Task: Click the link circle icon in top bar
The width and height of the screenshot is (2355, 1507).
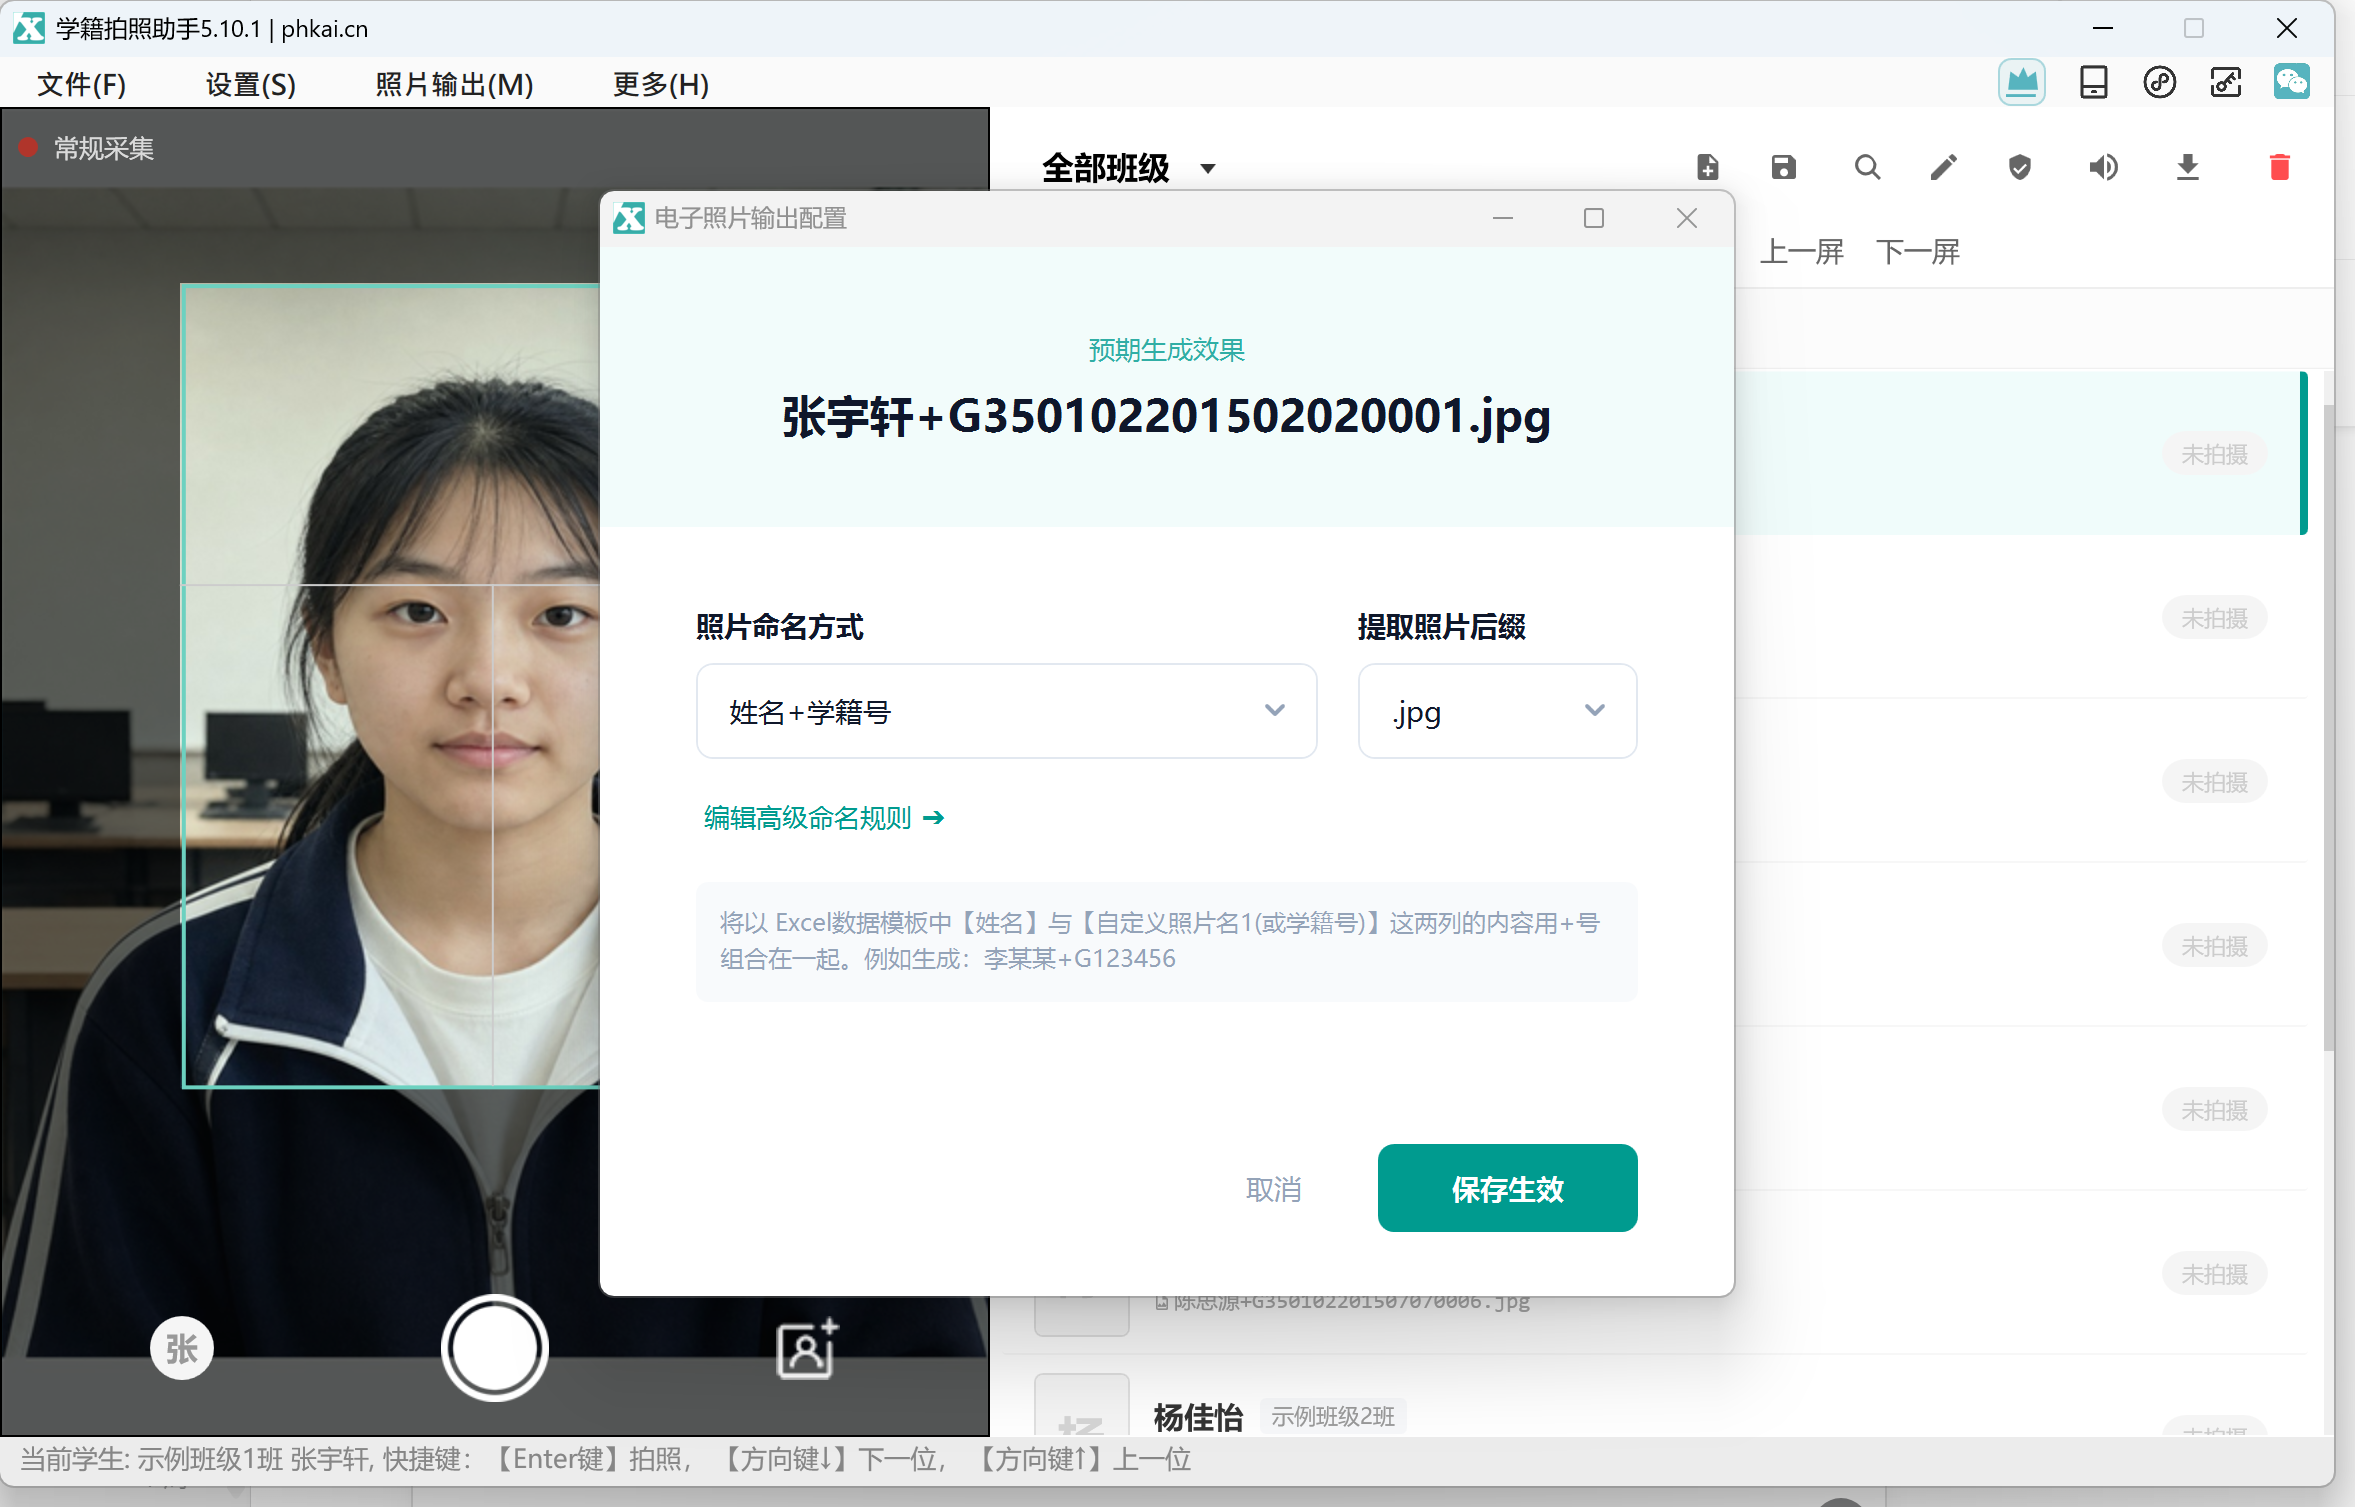Action: coord(2159,82)
